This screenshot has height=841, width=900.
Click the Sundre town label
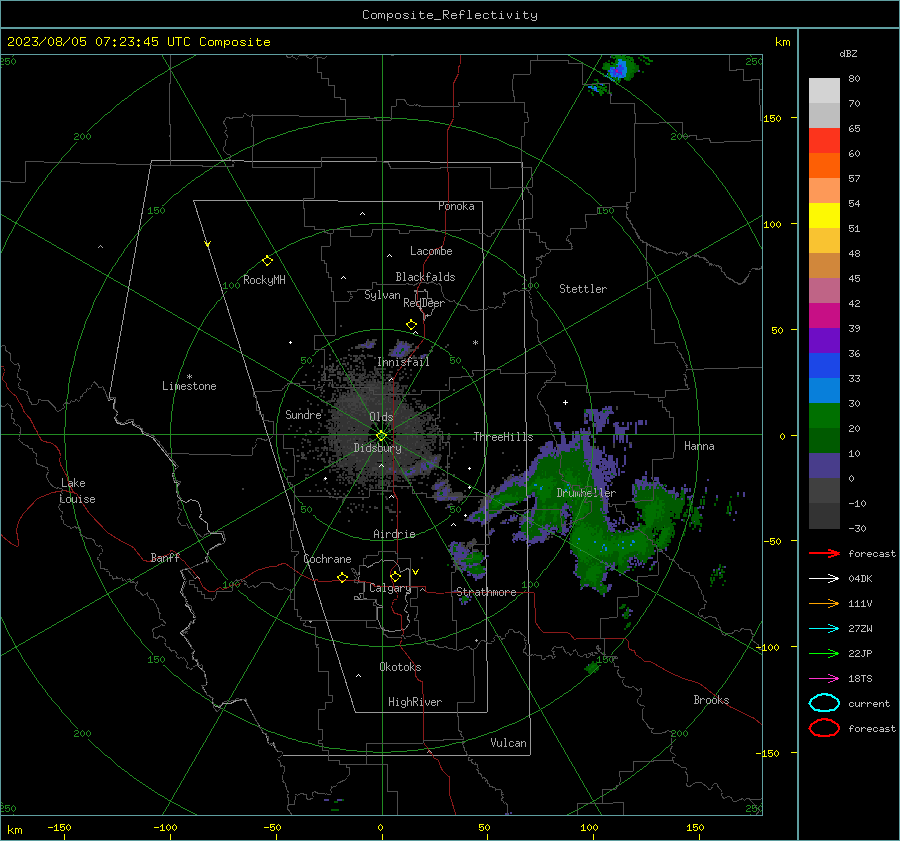click(304, 414)
